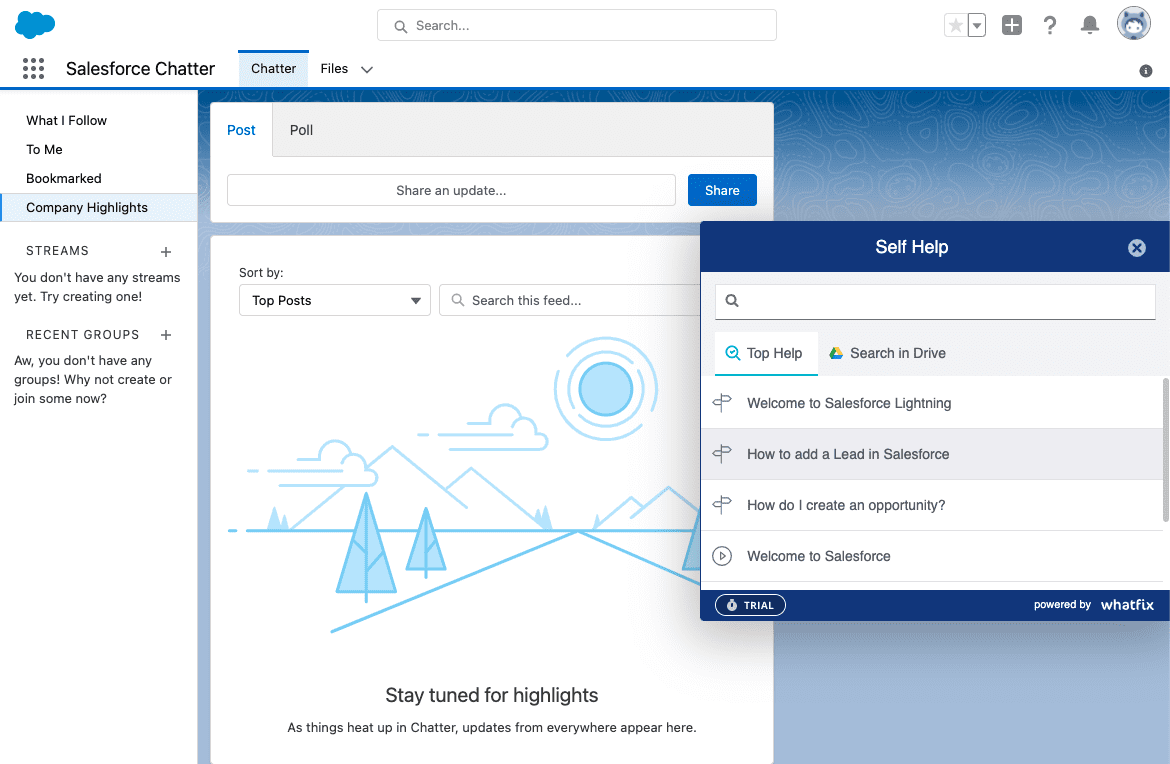Screen dimensions: 1170x764
Task: Close the Self Help panel
Action: pyautogui.click(x=1136, y=248)
